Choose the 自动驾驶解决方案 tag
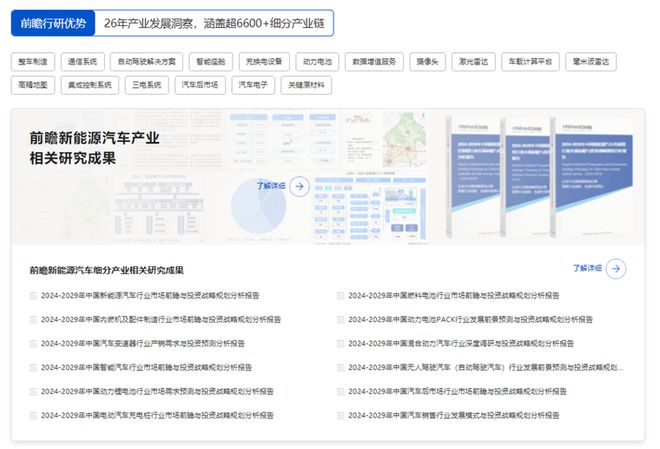 click(x=146, y=62)
